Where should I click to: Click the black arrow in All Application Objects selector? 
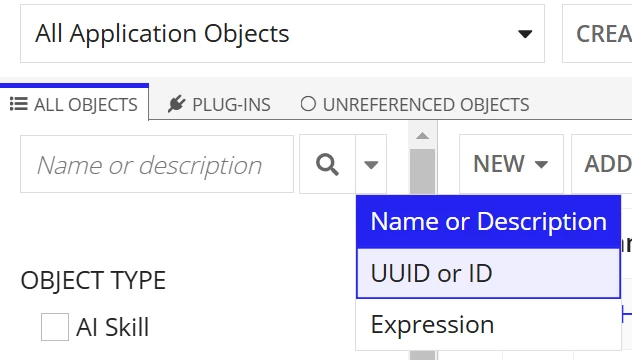525,34
